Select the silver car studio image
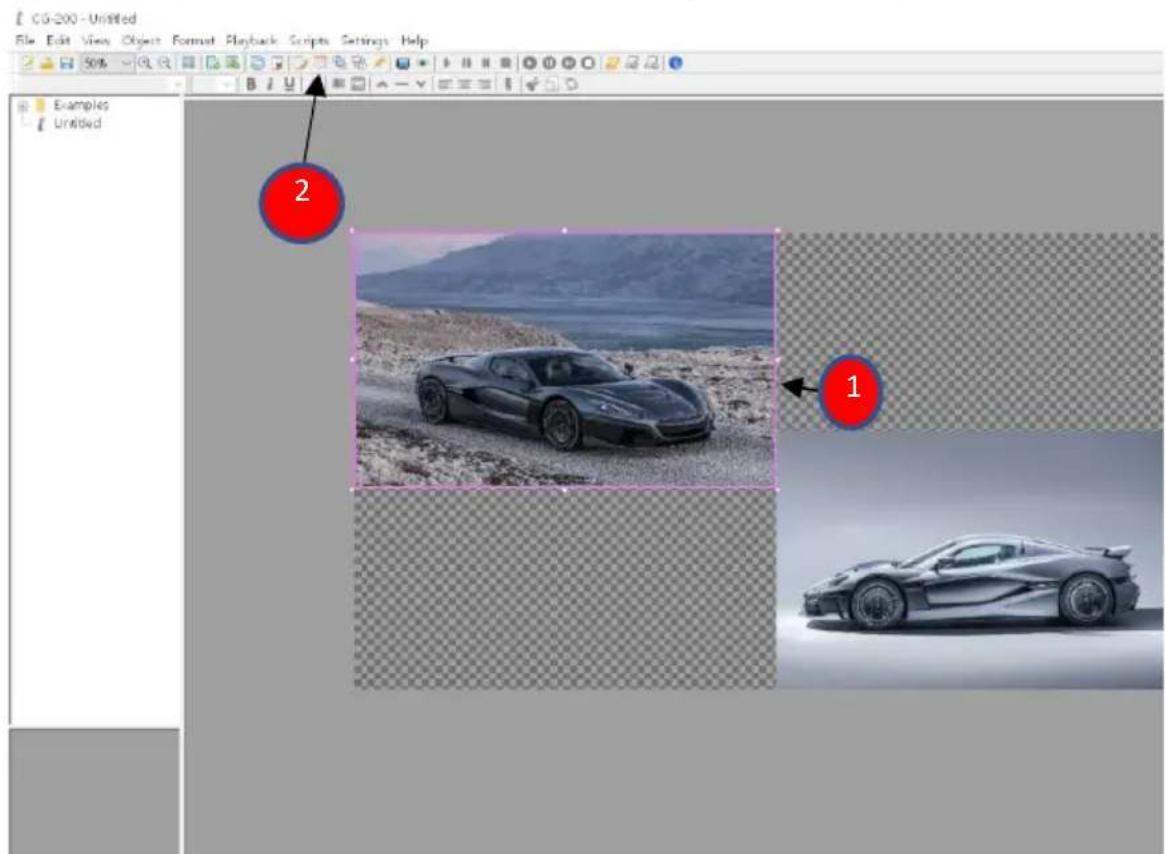Viewport: 1165px width, 854px height. (970, 559)
